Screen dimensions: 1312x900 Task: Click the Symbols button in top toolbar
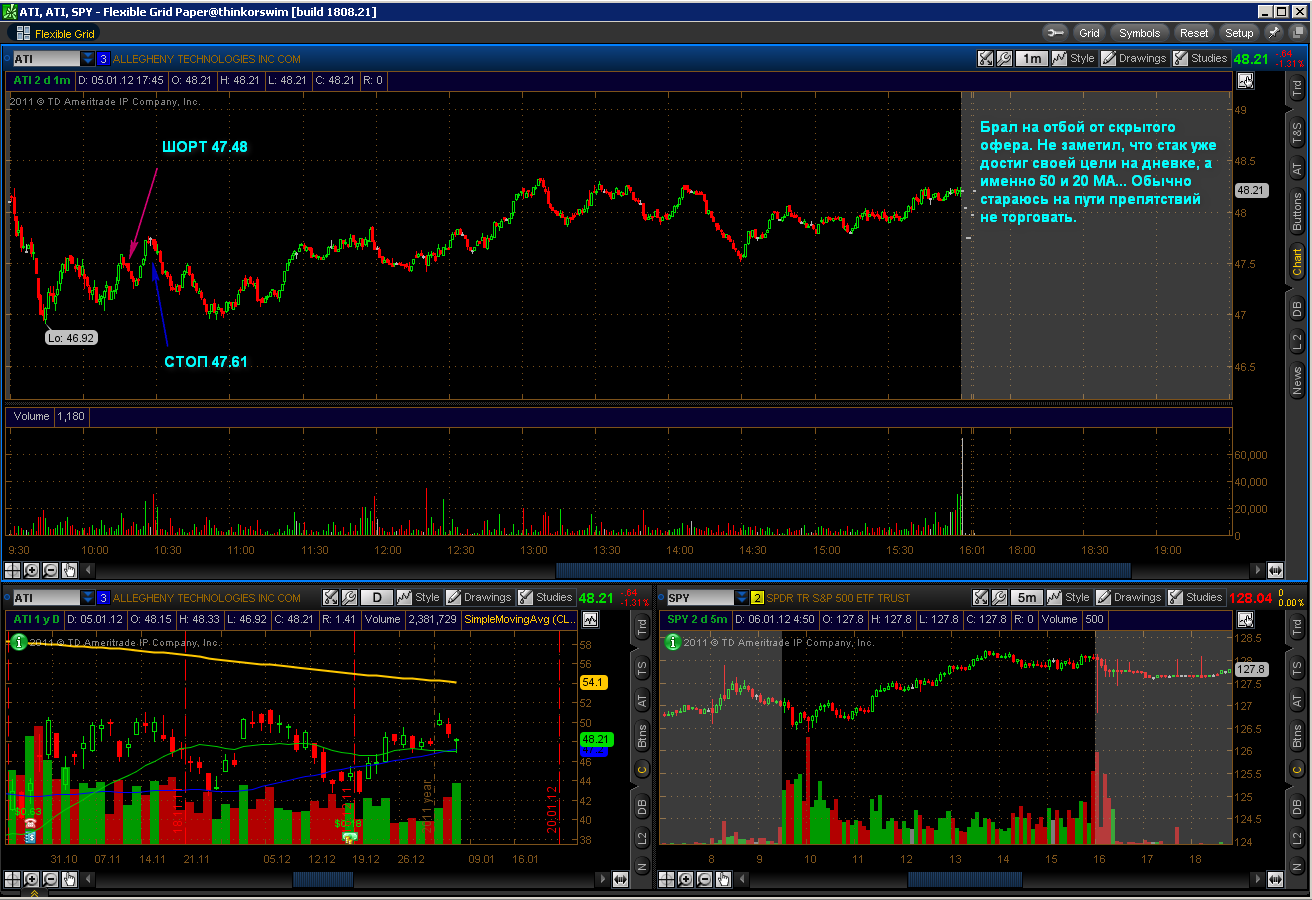[x=1140, y=33]
